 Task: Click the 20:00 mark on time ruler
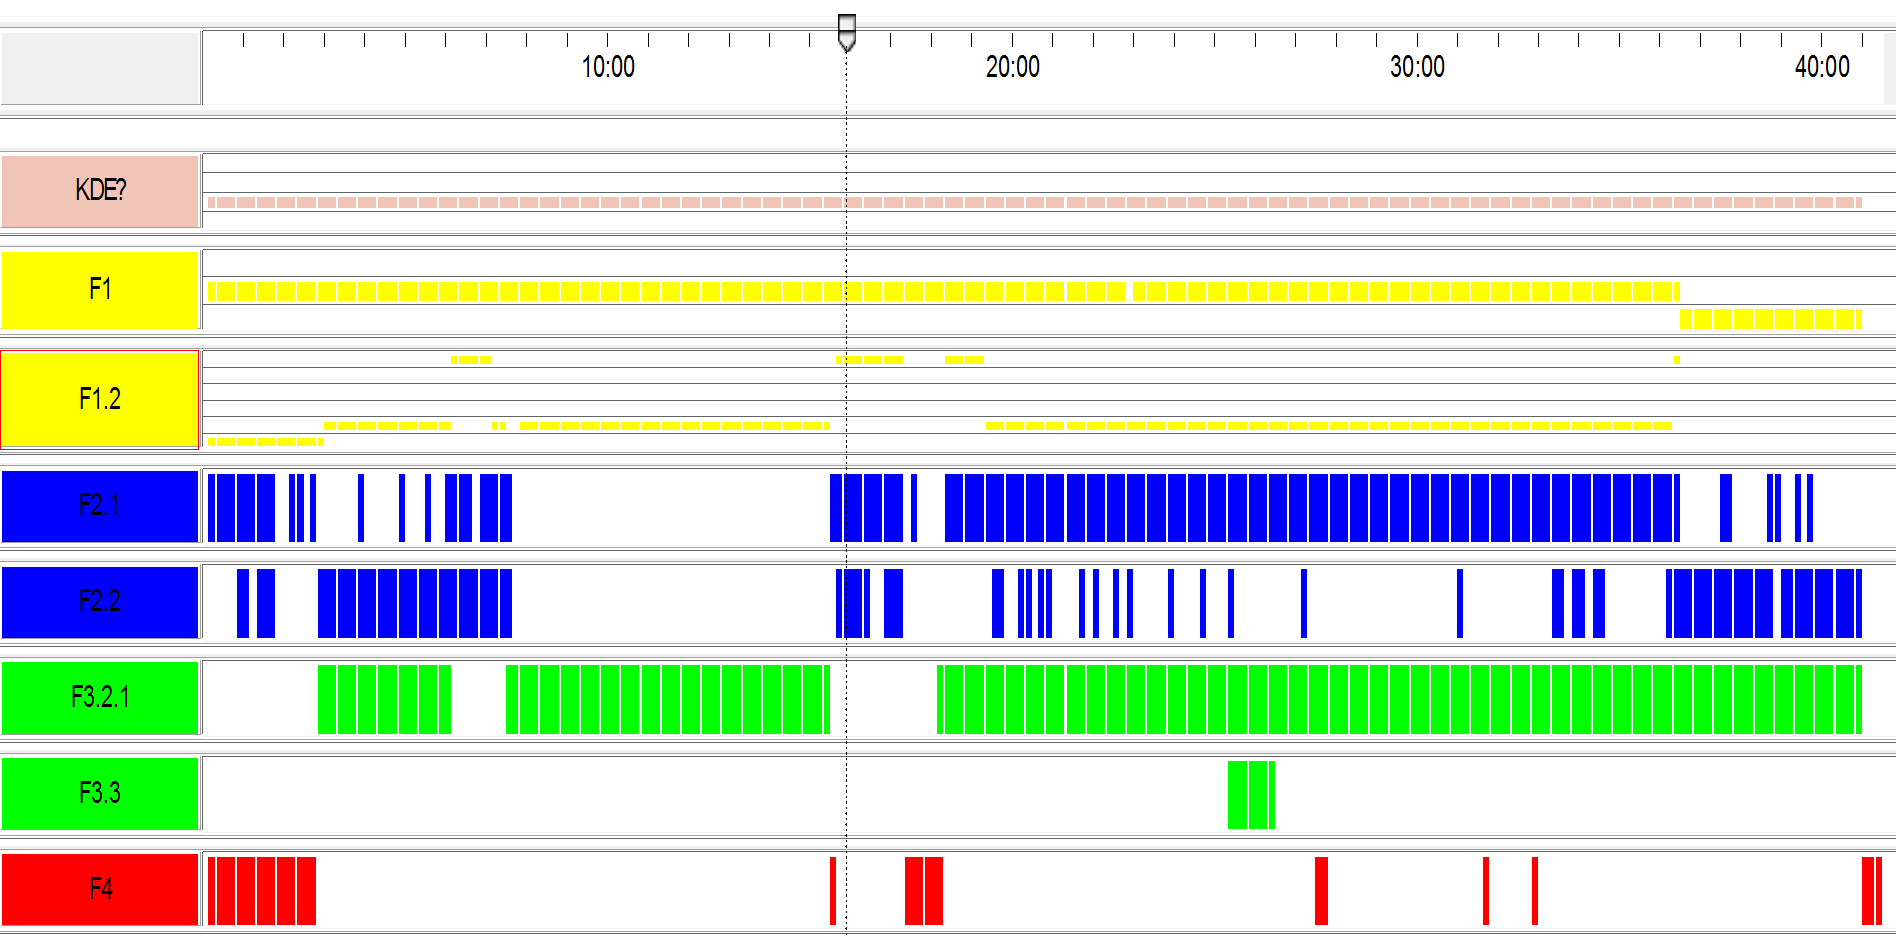1012,67
